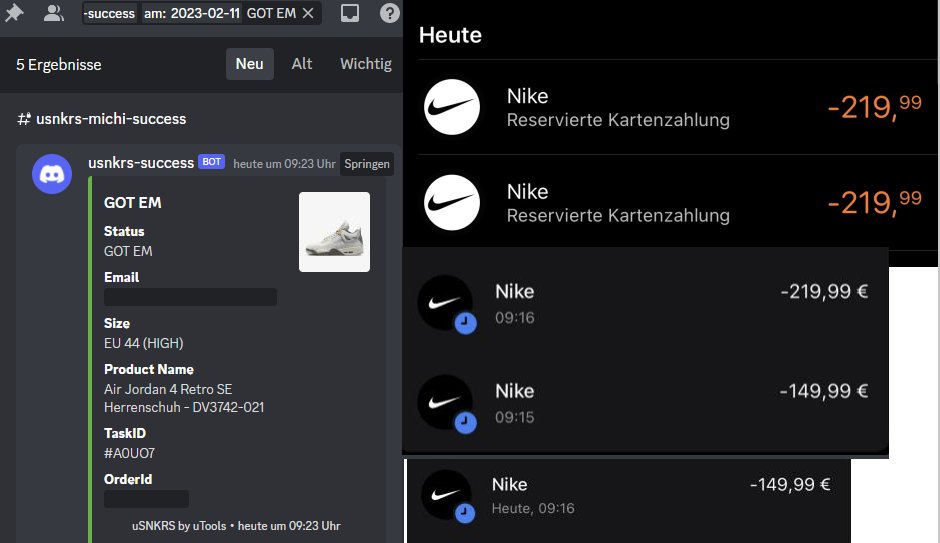The image size is (940, 543).
Task: Click the pending clock badge on the 09:16 -219,99 € Nike
Action: 465,323
